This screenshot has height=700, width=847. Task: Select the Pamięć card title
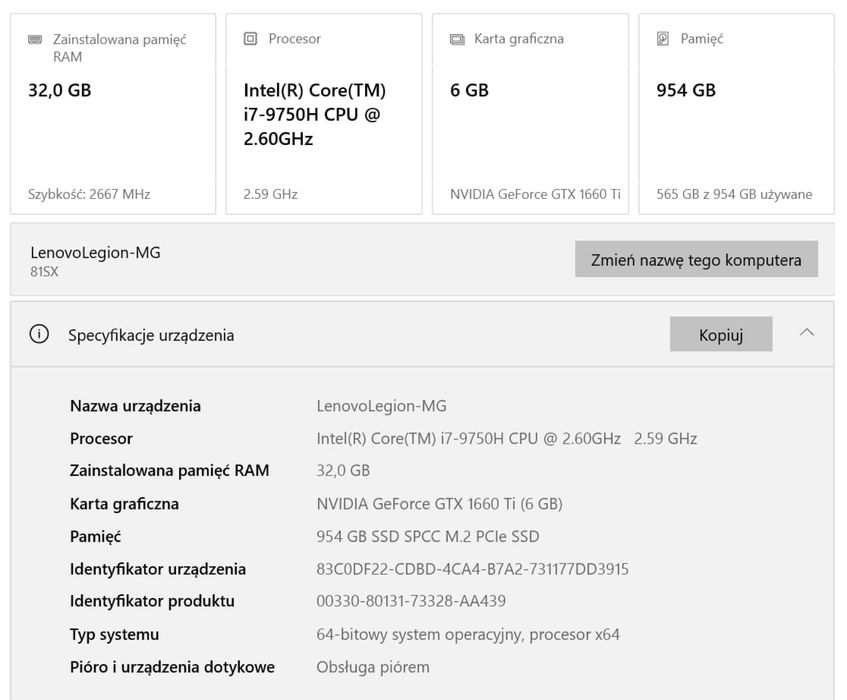point(702,39)
